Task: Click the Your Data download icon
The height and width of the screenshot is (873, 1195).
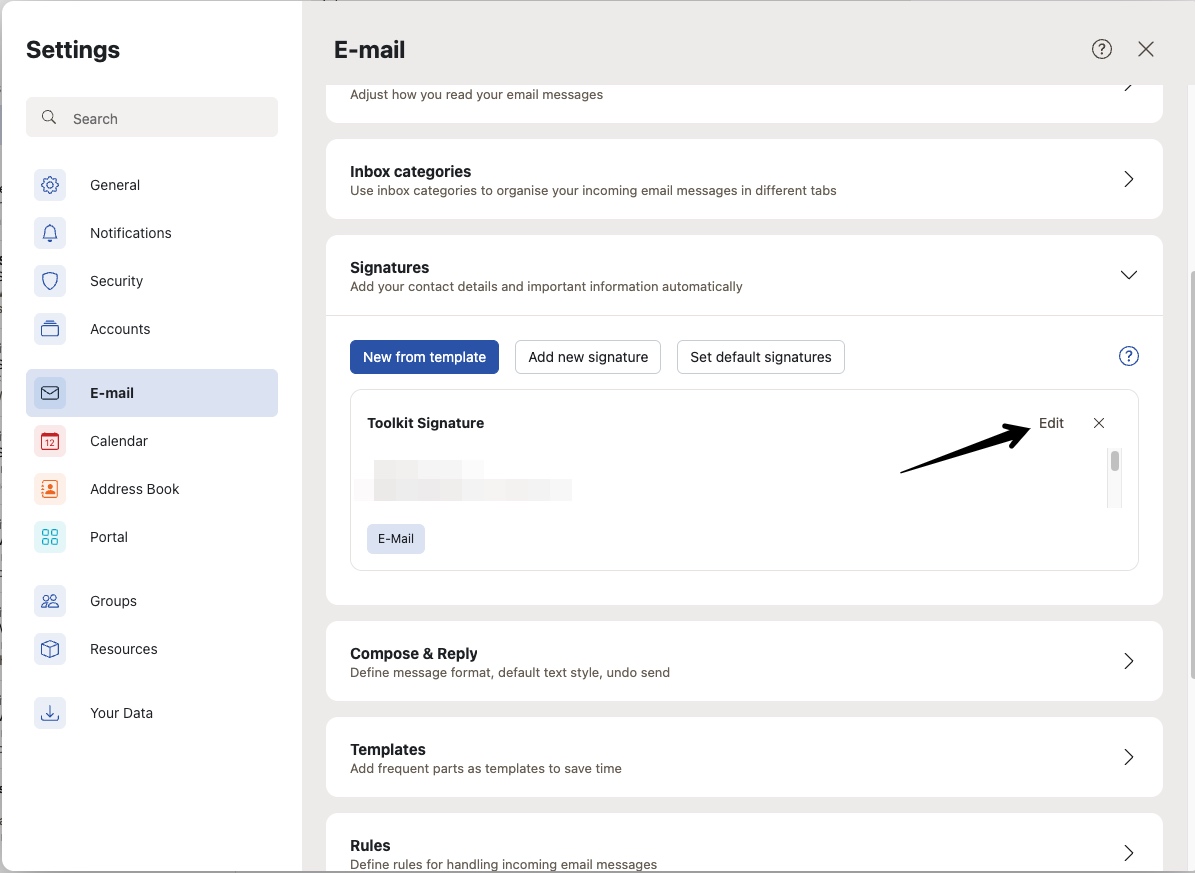Action: click(50, 713)
